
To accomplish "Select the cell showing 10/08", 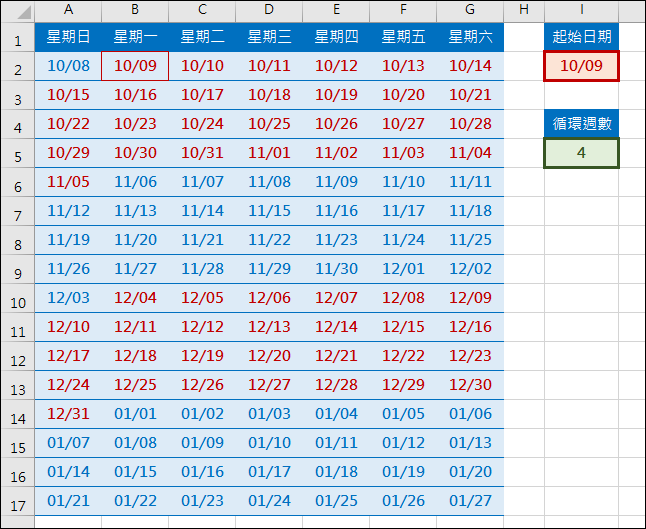I will pos(68,66).
